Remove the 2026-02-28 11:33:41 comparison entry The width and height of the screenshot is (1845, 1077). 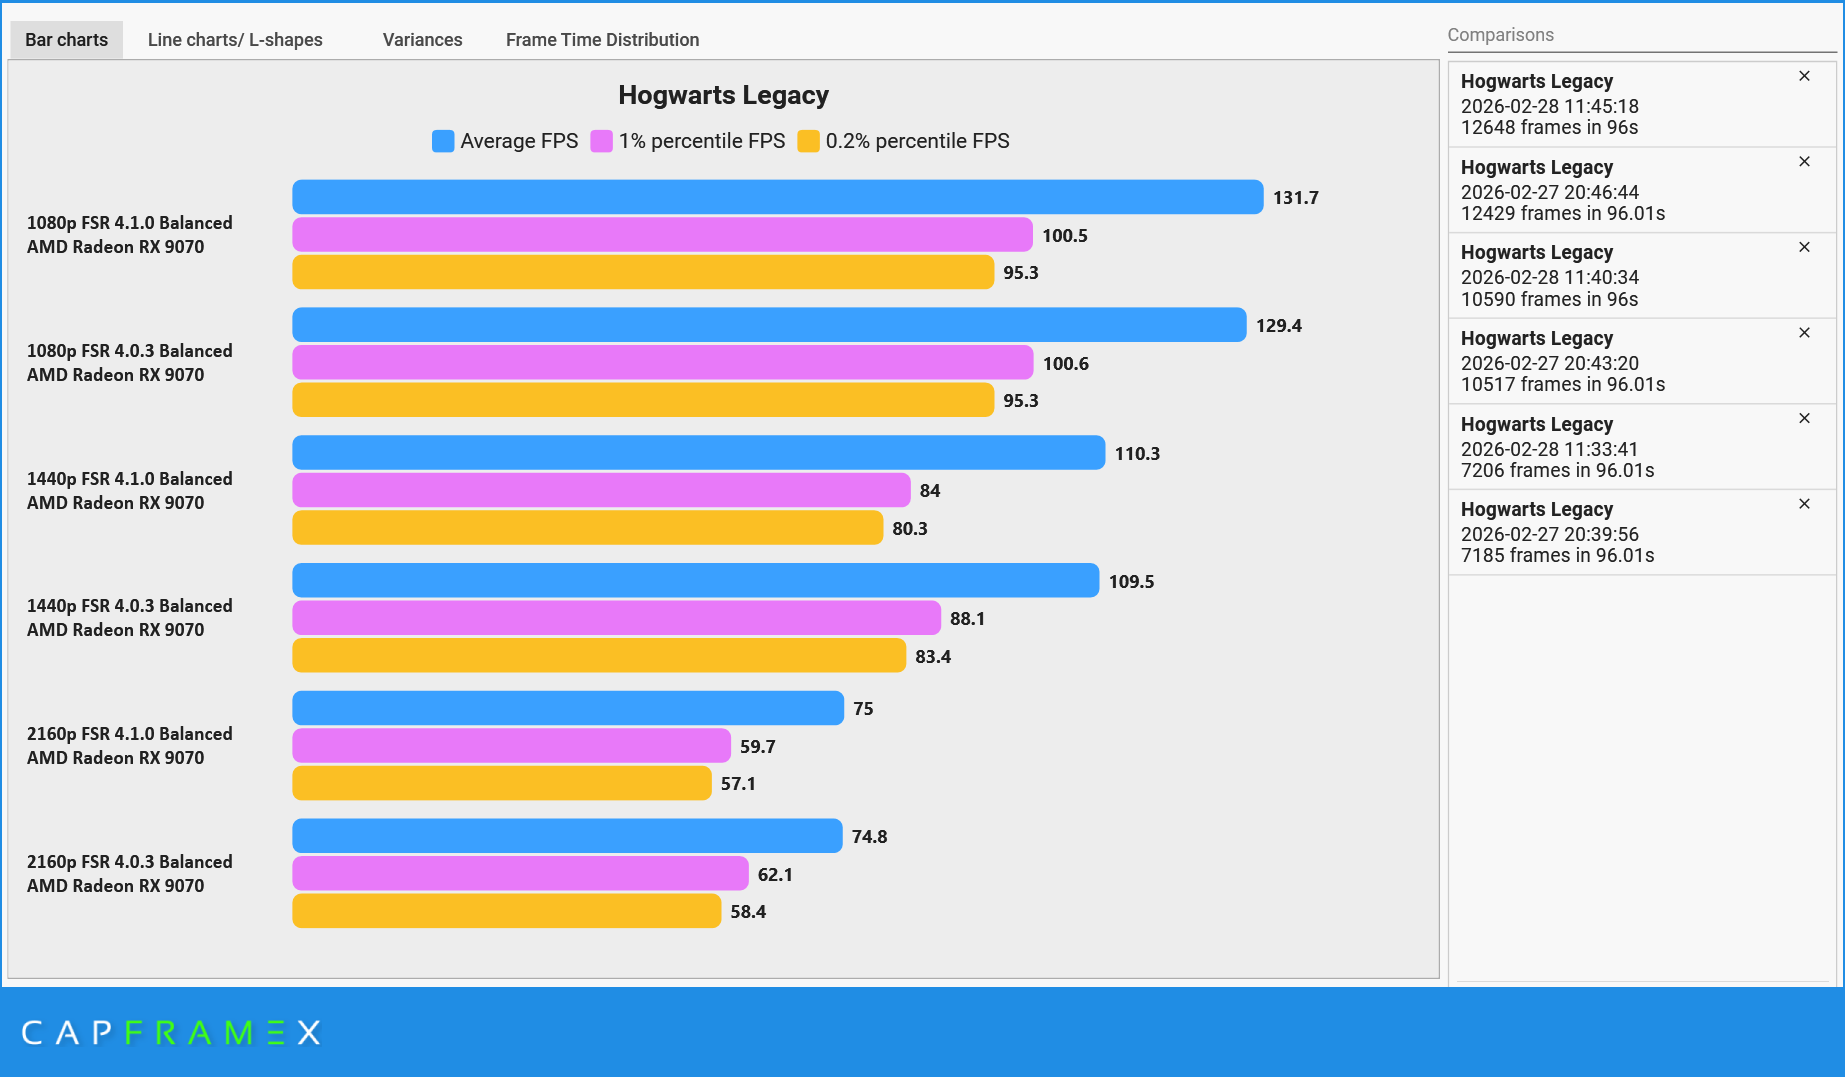[x=1804, y=418]
